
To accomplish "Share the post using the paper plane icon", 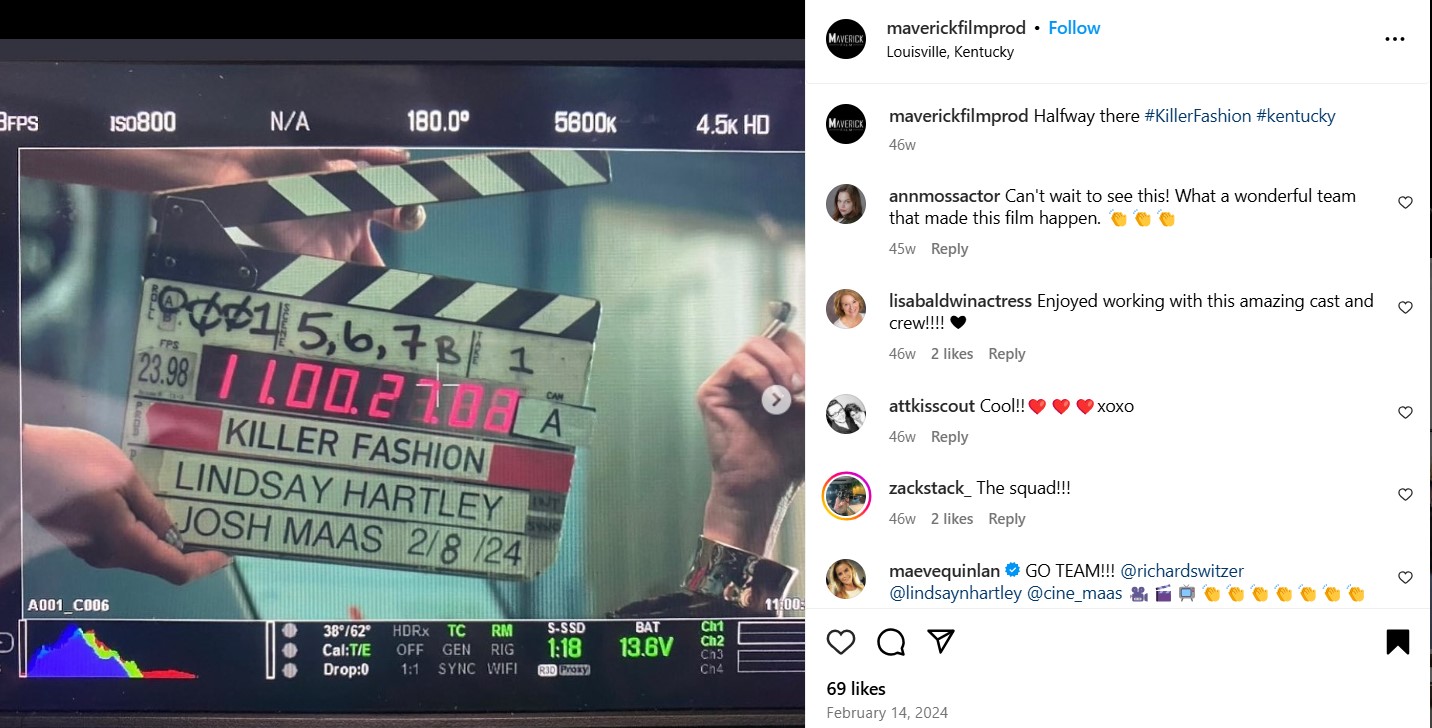I will point(939,641).
